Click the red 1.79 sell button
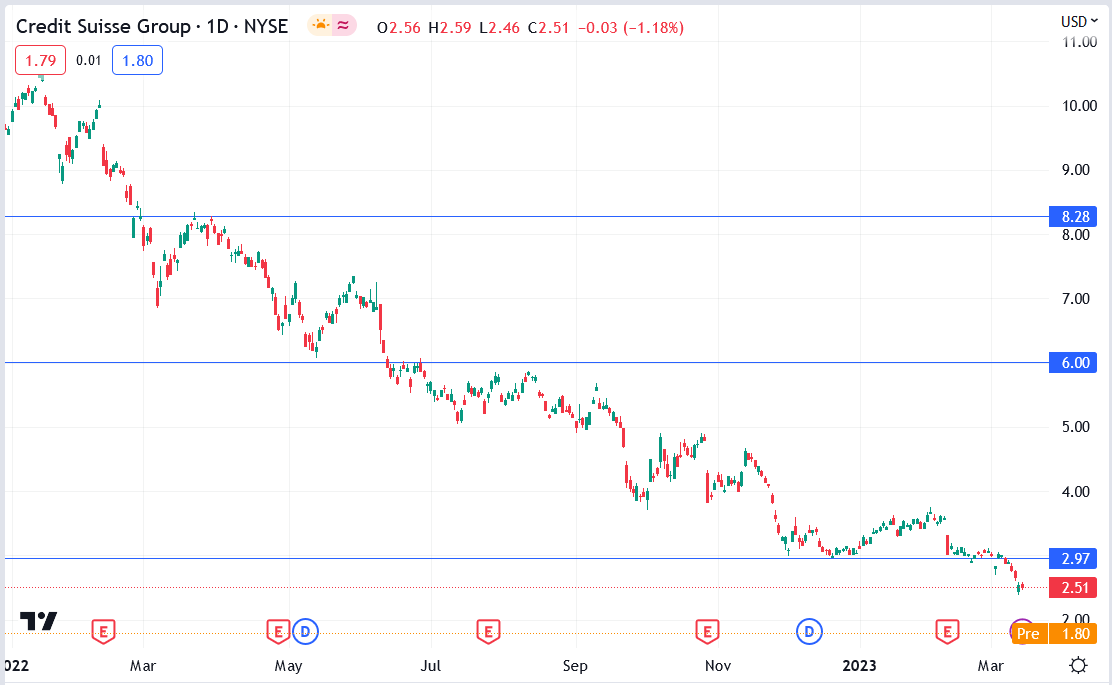Image resolution: width=1112 pixels, height=685 pixels. pyautogui.click(x=40, y=60)
